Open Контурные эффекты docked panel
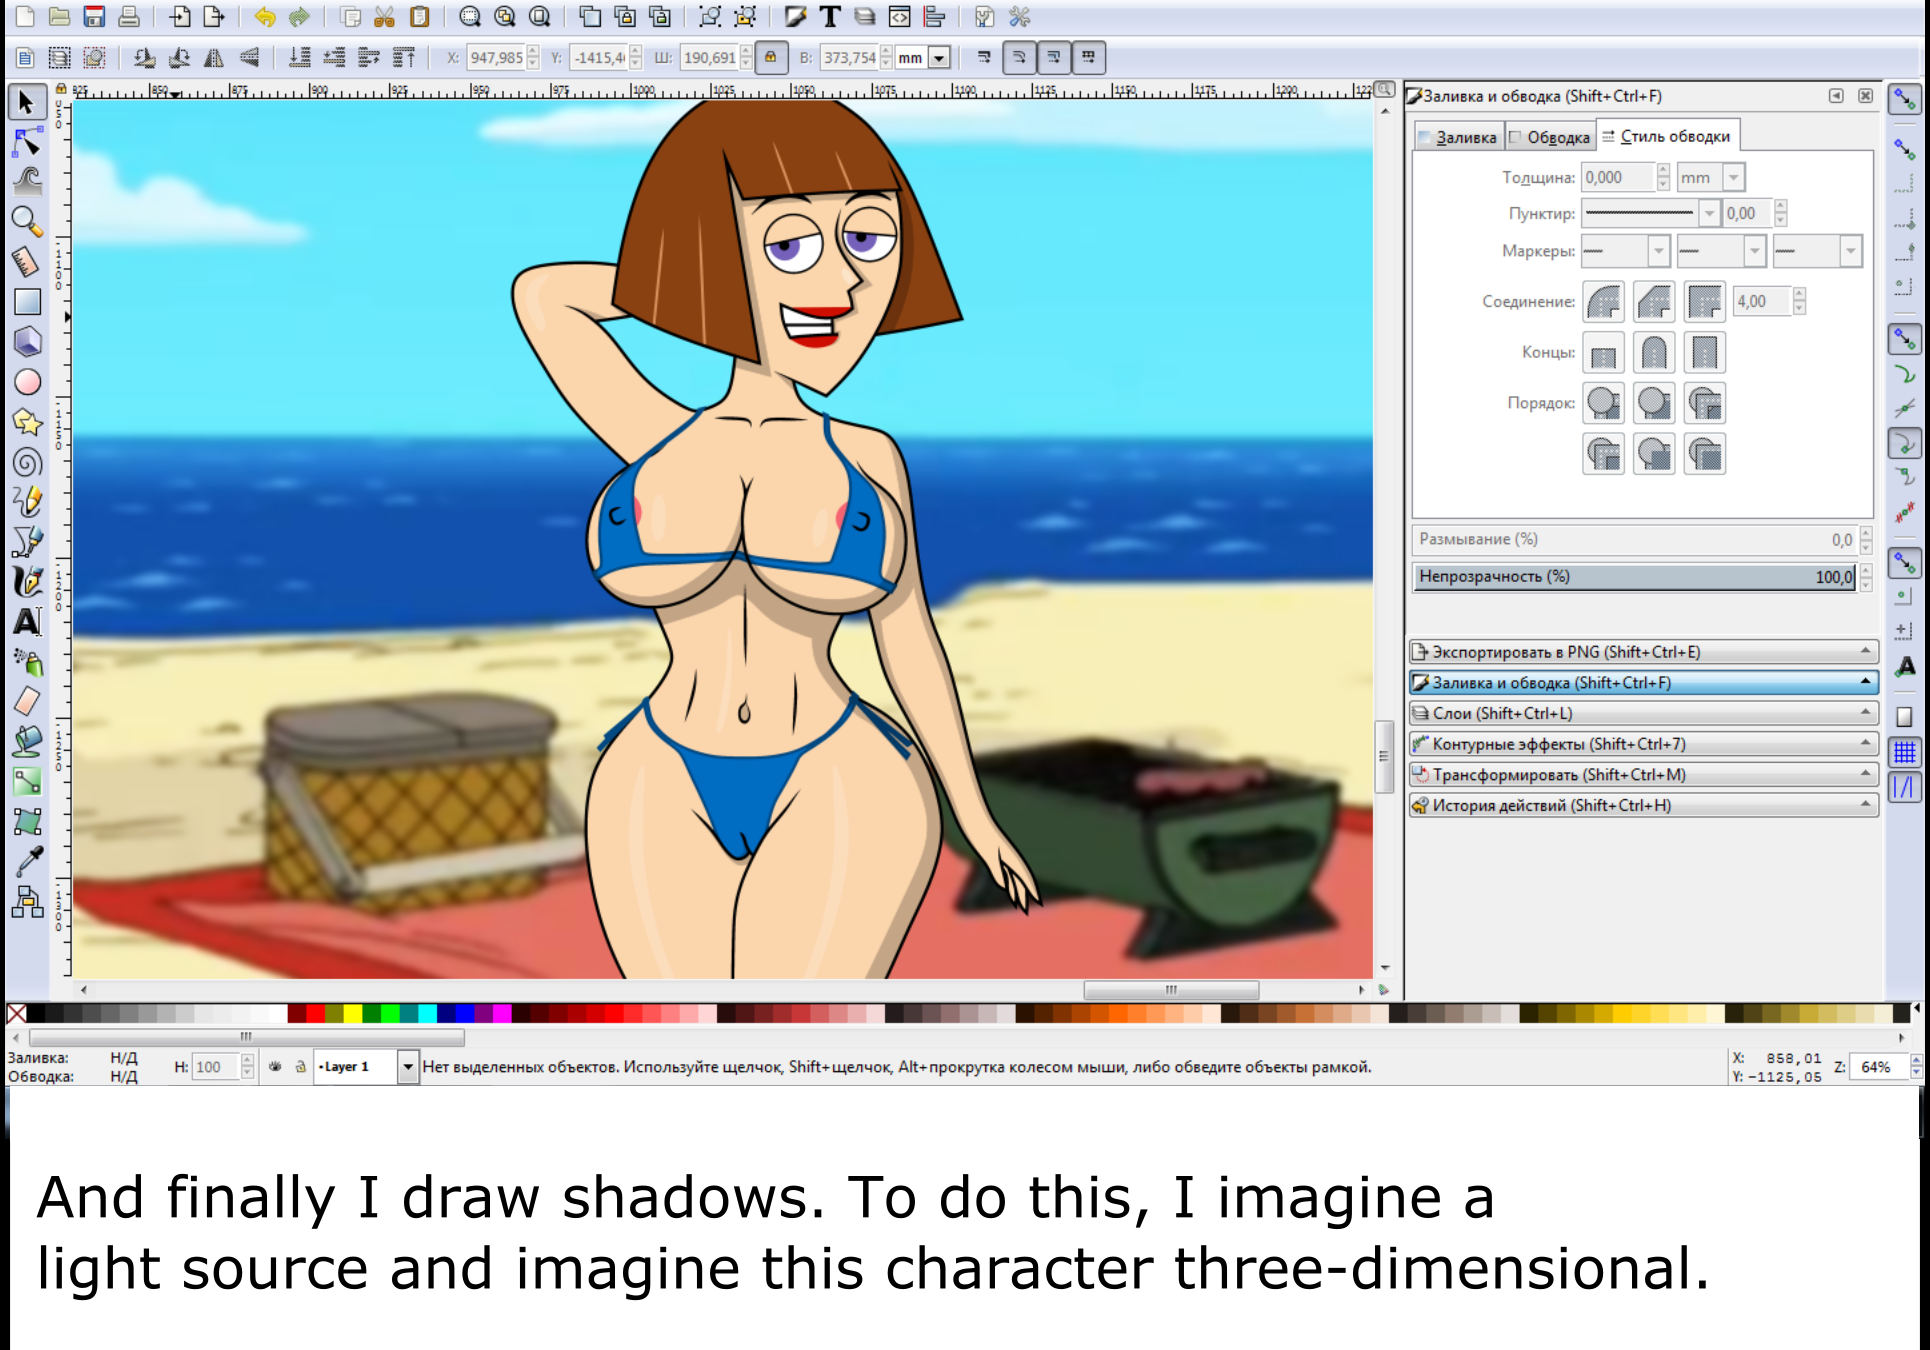The height and width of the screenshot is (1350, 1930). click(1643, 744)
